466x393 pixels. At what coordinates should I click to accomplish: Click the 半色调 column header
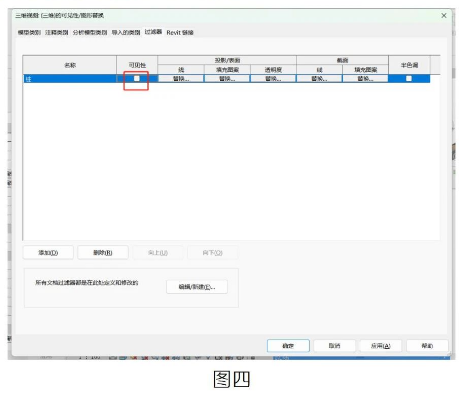[x=409, y=65]
